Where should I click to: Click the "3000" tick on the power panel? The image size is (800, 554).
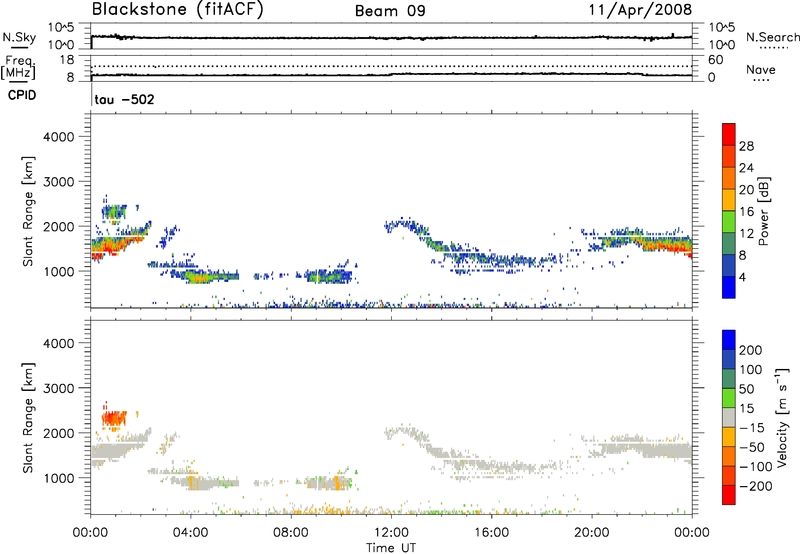(58, 182)
